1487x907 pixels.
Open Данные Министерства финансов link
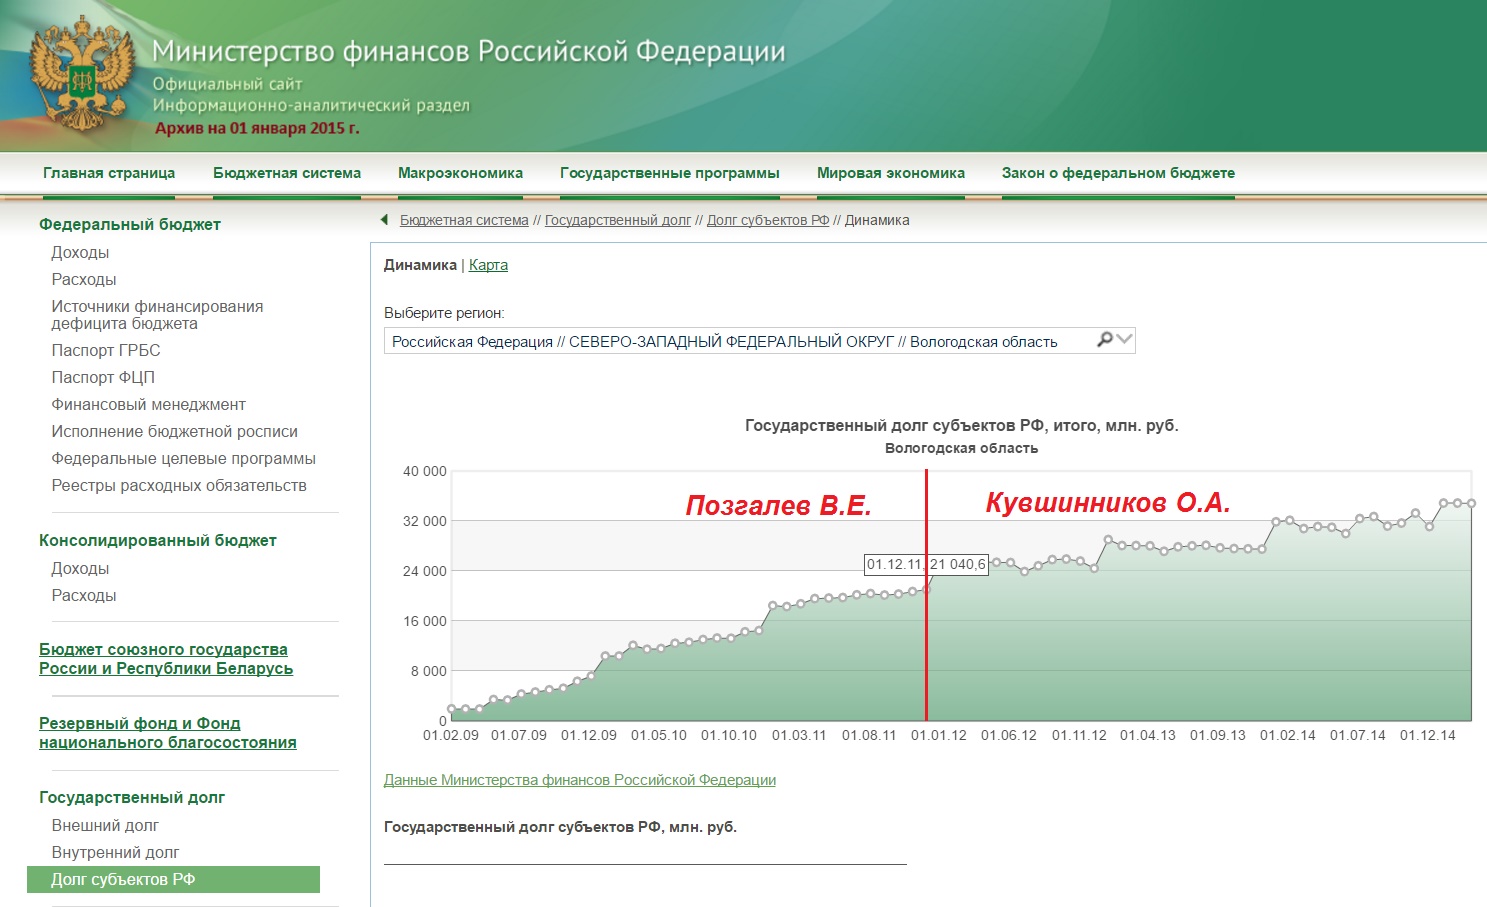[x=579, y=780]
